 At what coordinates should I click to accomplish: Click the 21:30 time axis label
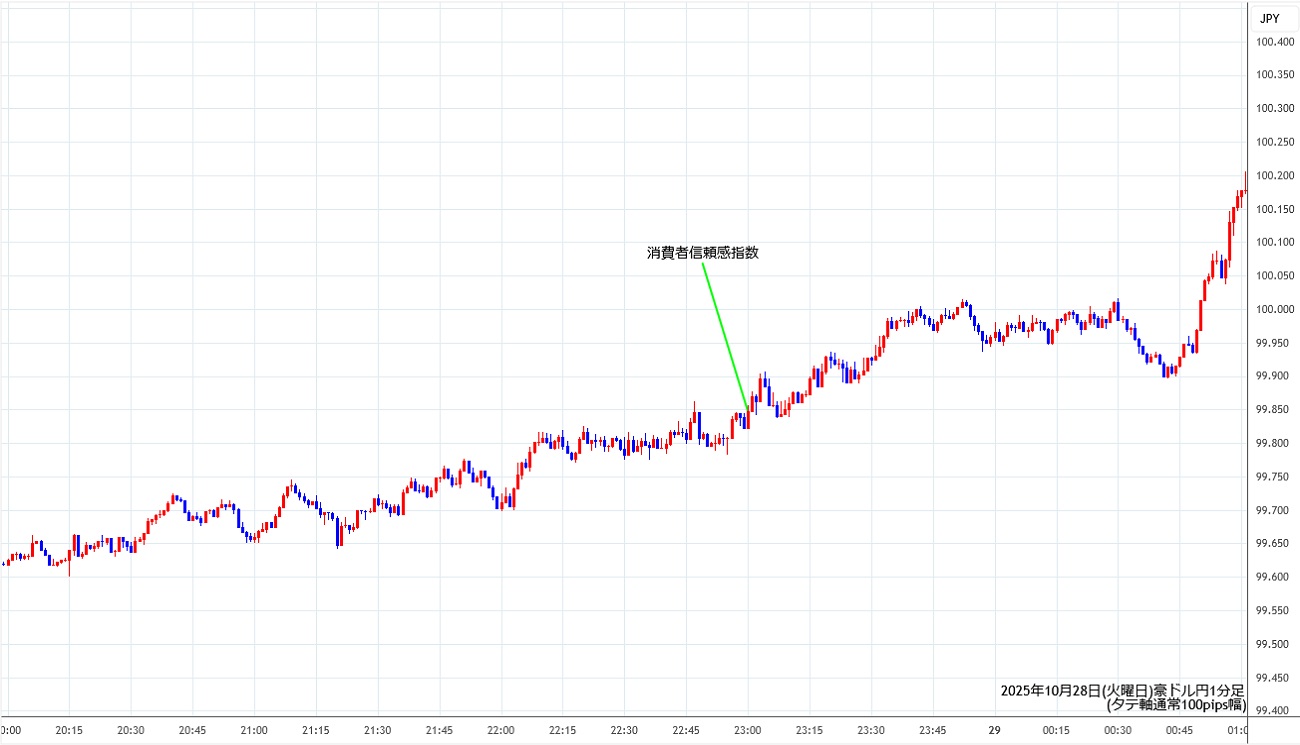coord(377,730)
